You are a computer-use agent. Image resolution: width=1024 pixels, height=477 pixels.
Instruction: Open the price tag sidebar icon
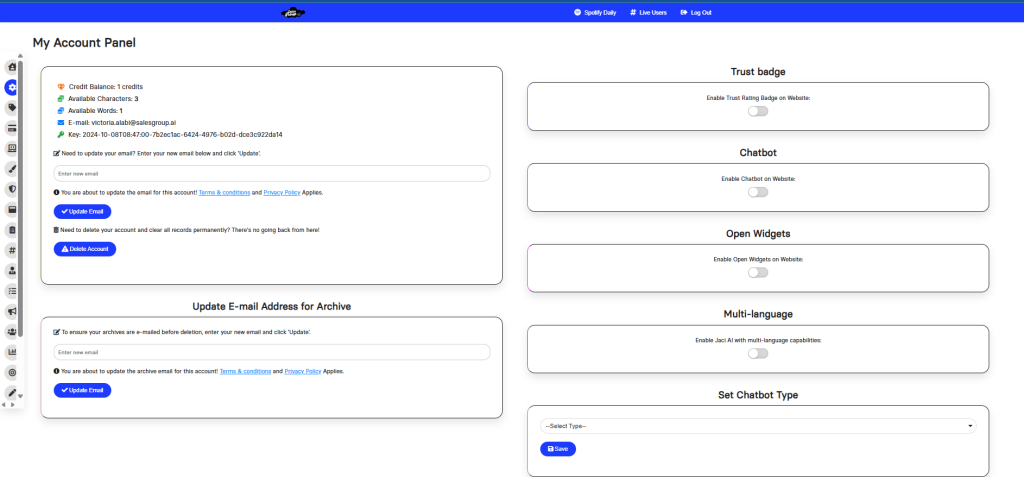[12, 107]
